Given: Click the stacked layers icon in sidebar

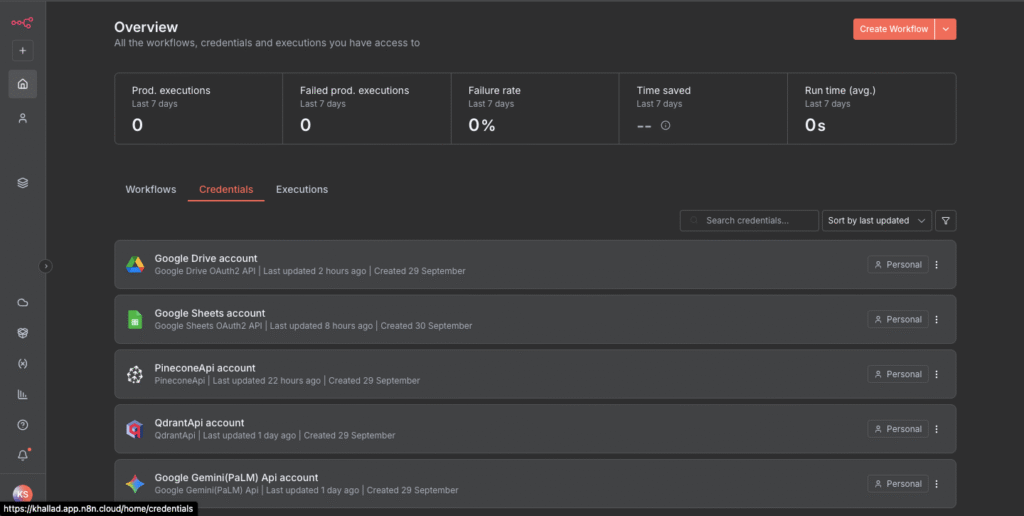Looking at the screenshot, I should point(23,183).
